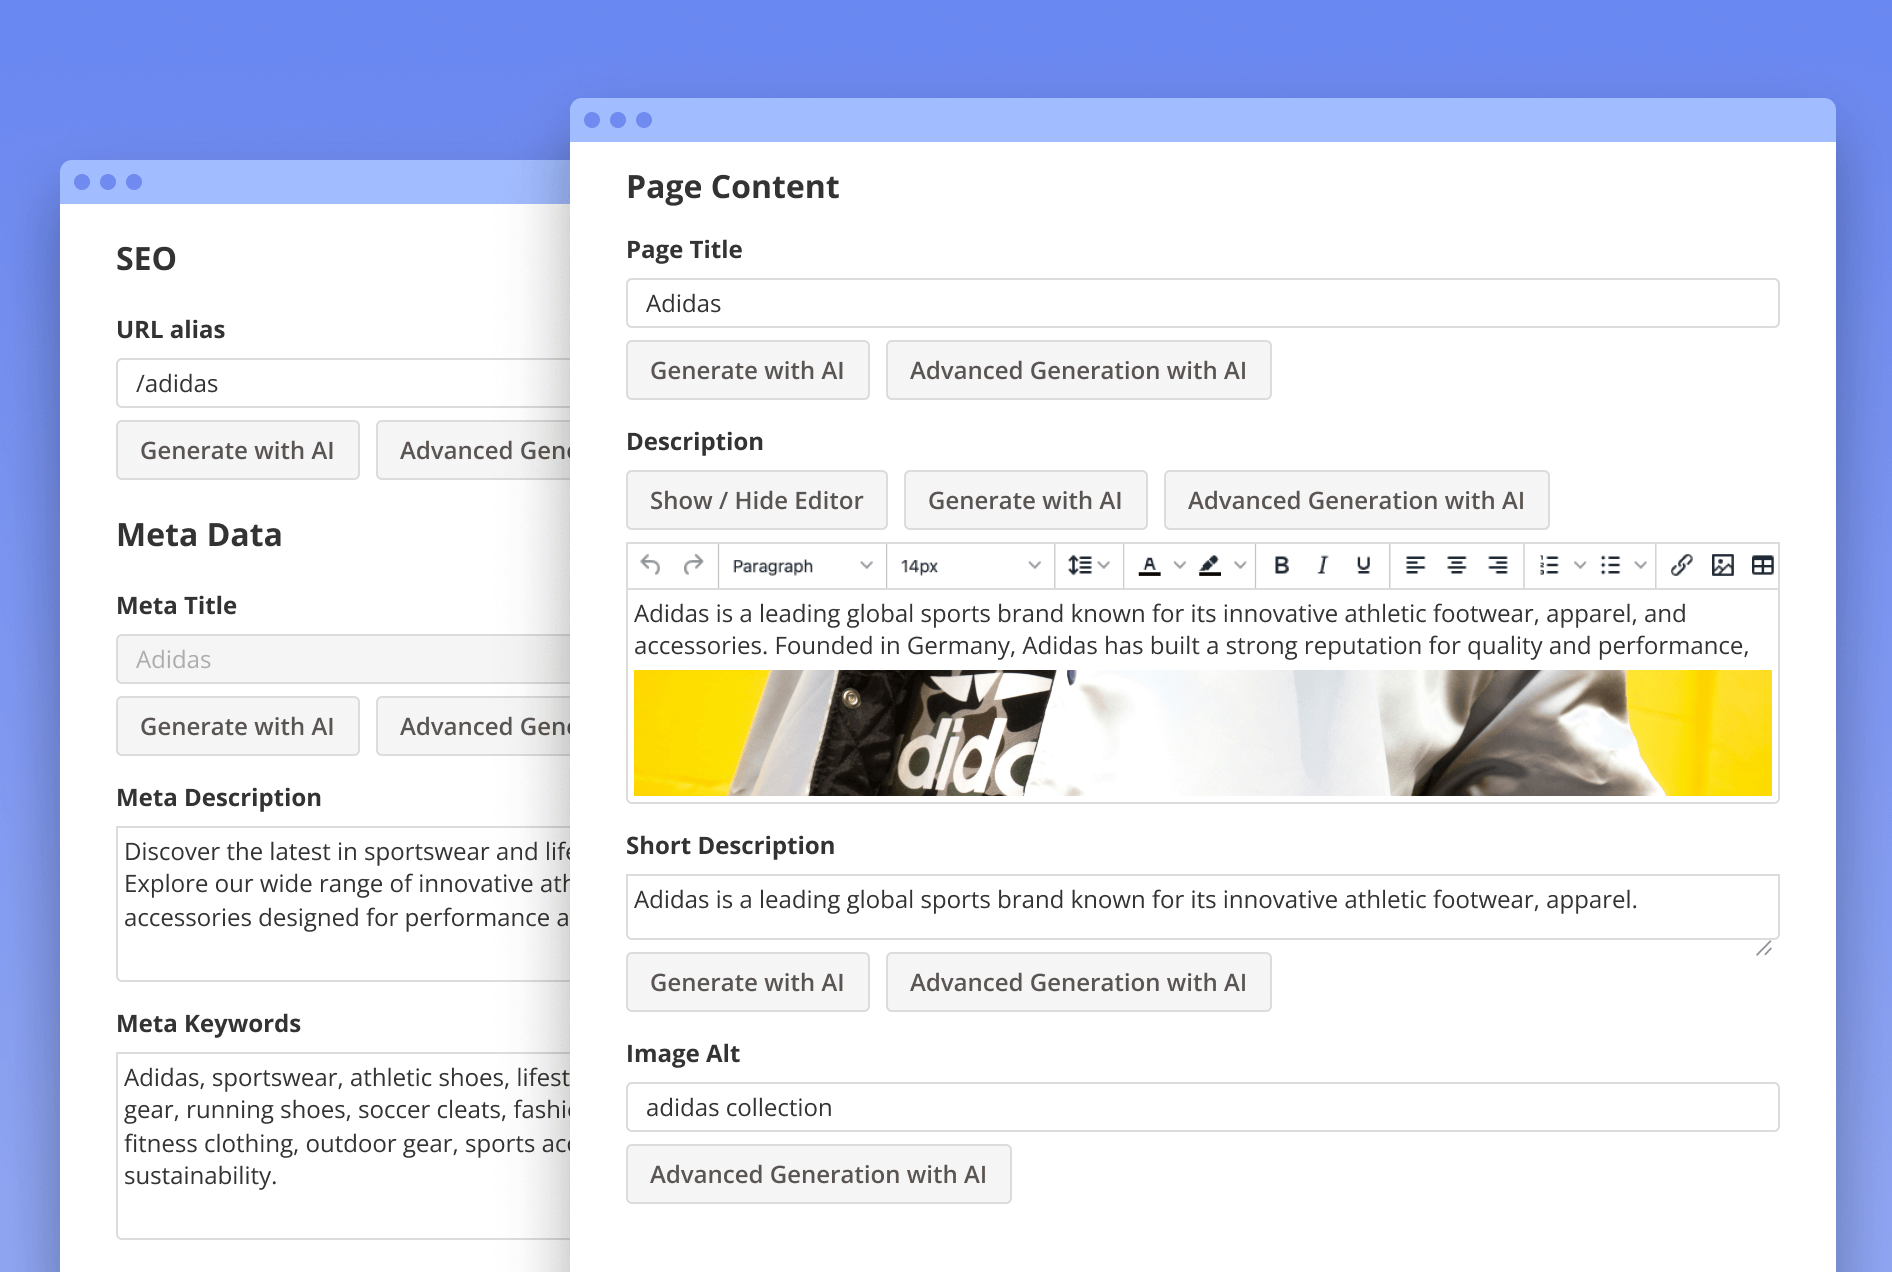Click the Image Alt input field
Viewport: 1892px width, 1272px height.
pyautogui.click(x=1202, y=1107)
